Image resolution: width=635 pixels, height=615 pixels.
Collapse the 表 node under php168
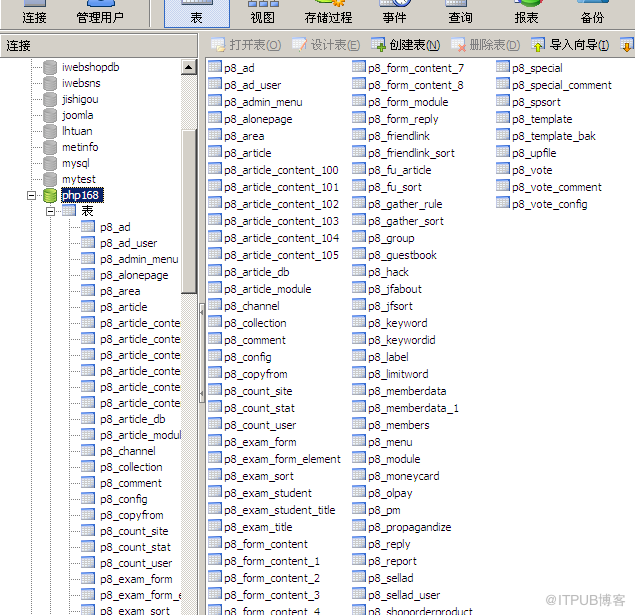click(51, 211)
